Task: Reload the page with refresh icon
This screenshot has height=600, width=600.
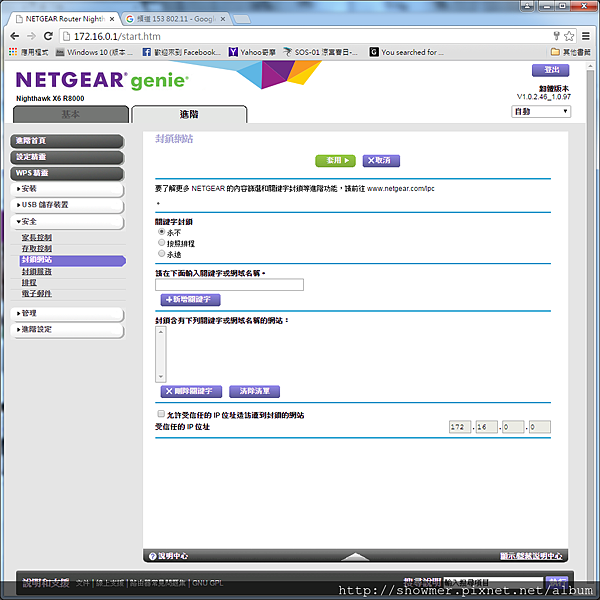Action: pos(48,36)
